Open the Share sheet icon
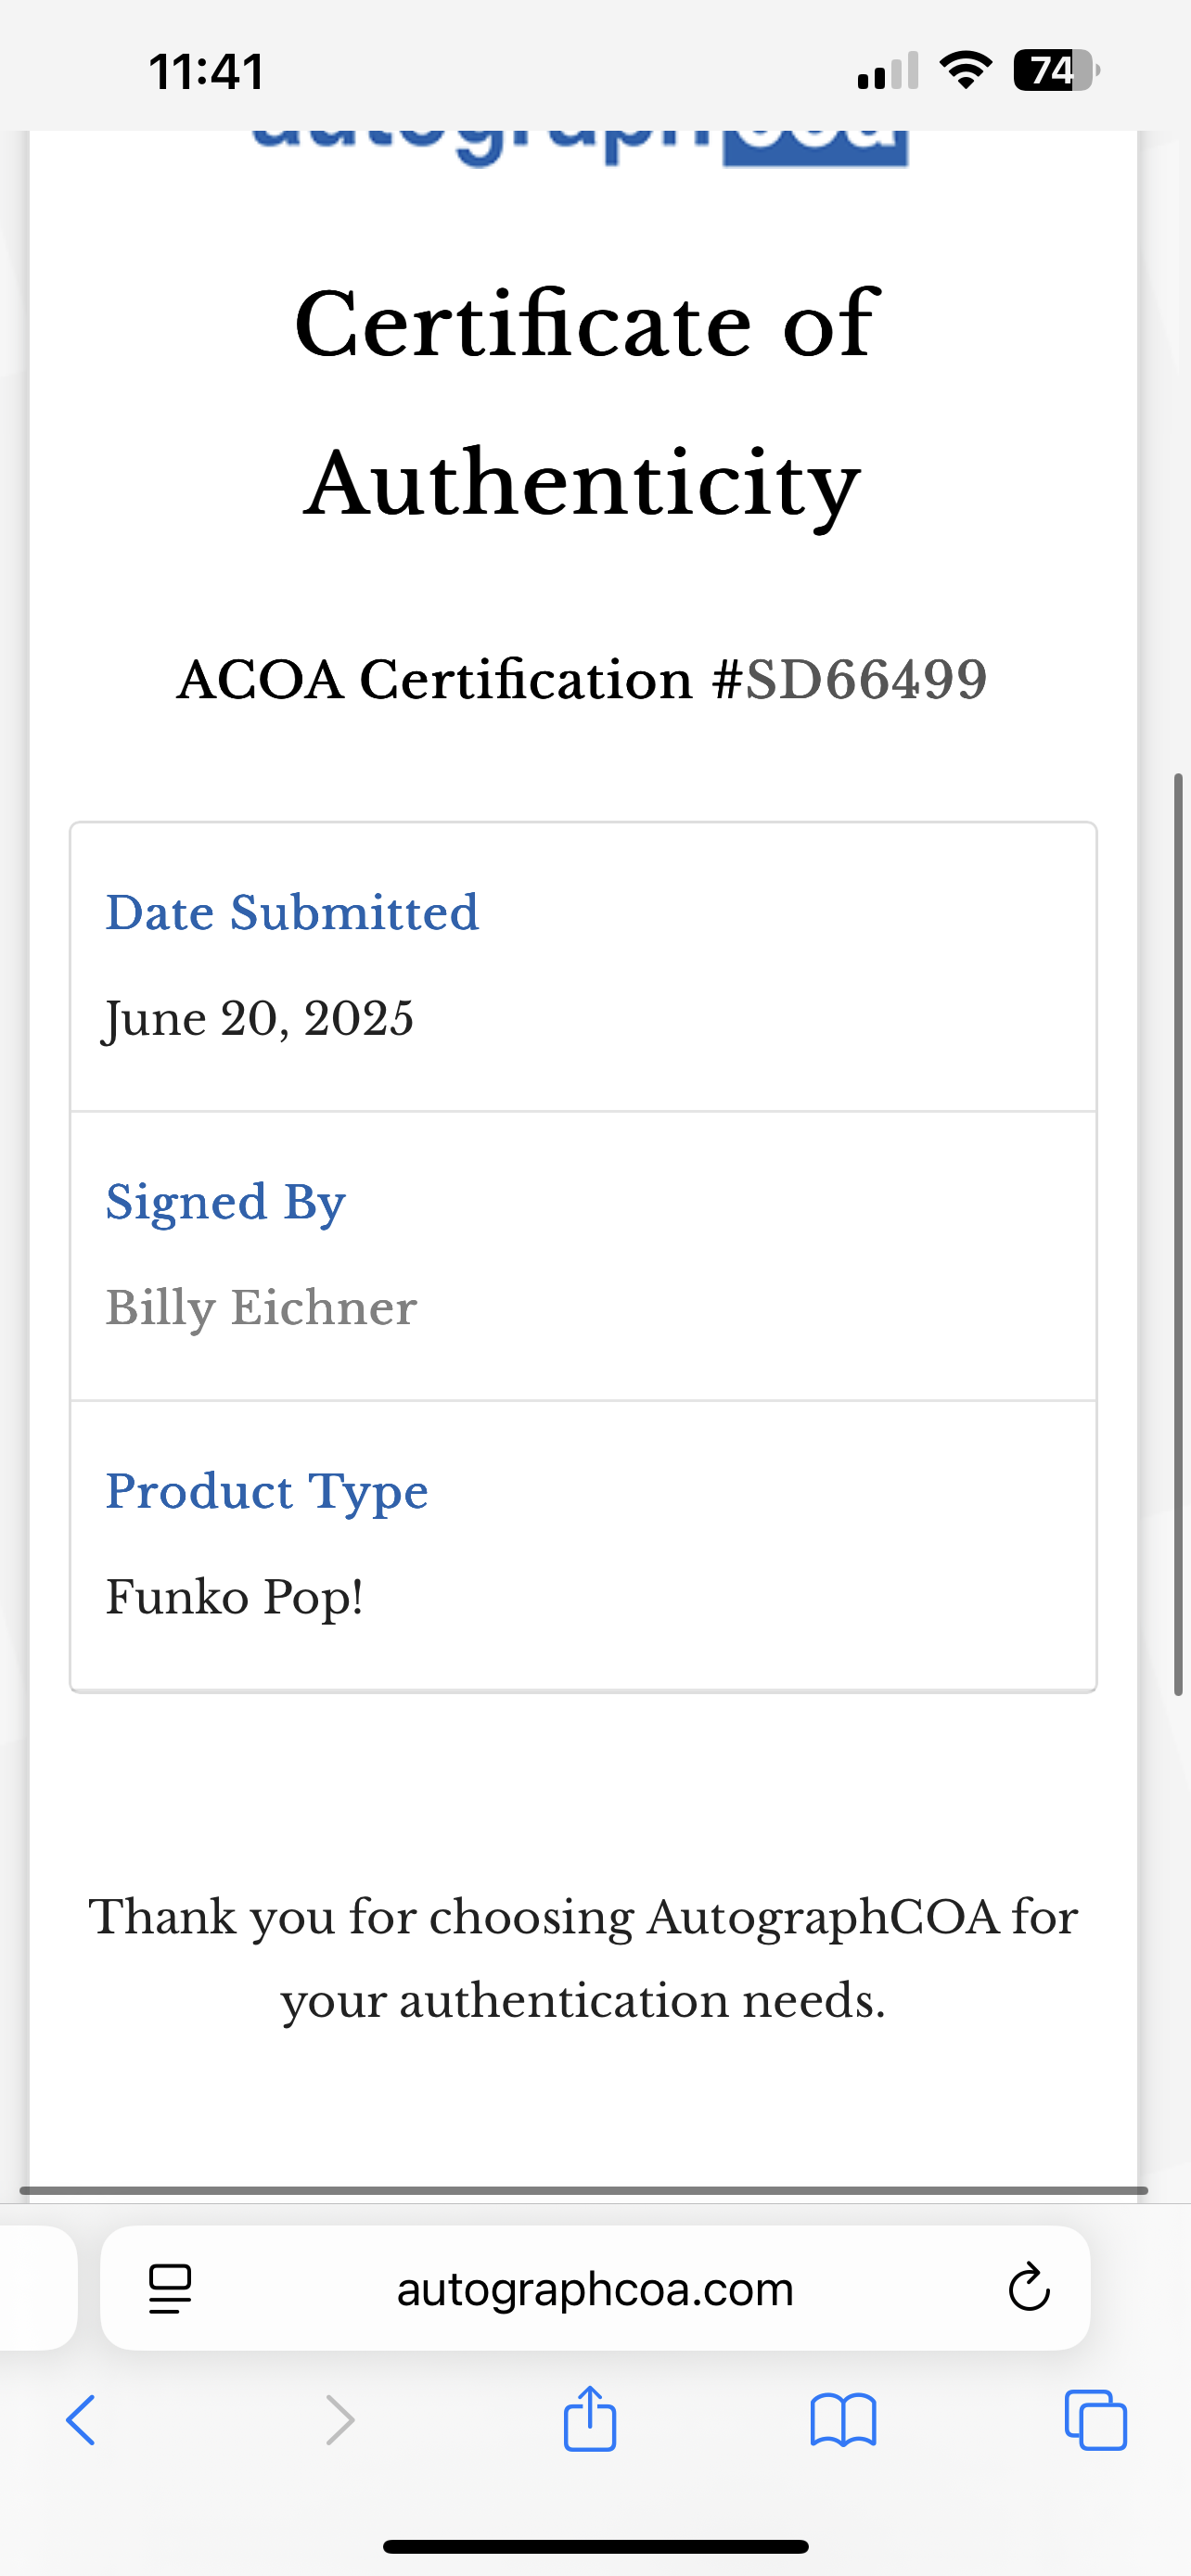This screenshot has height=2576, width=1191. pos(590,2419)
